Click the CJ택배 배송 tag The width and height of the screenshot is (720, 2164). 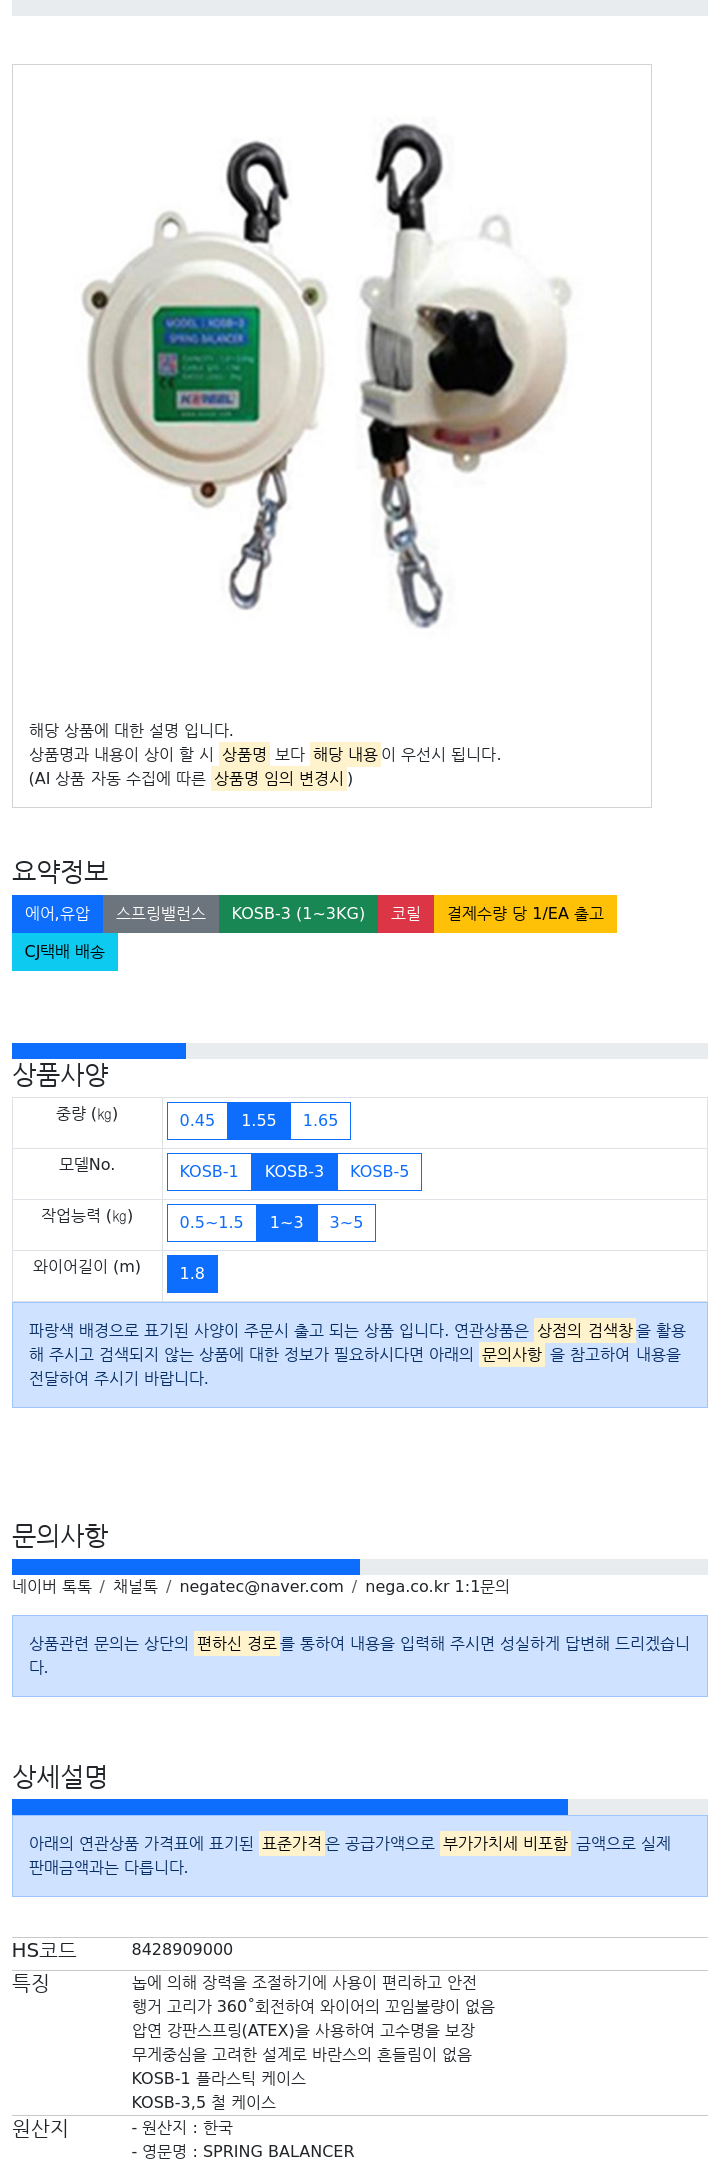tap(65, 951)
